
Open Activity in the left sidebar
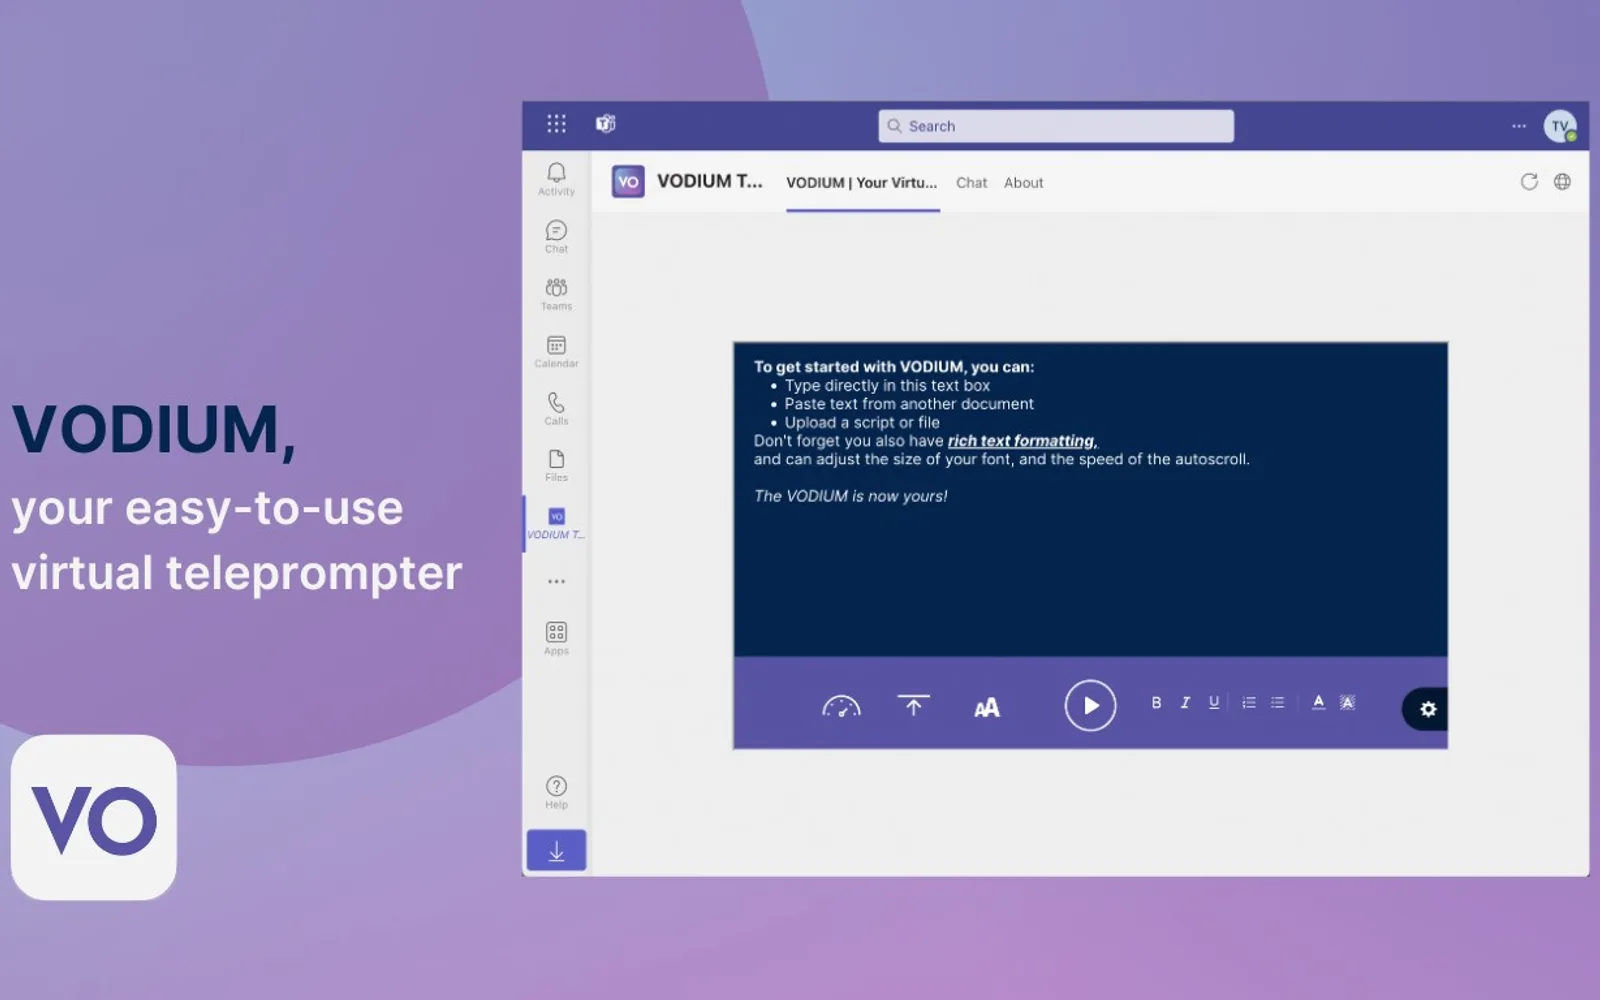pyautogui.click(x=556, y=180)
